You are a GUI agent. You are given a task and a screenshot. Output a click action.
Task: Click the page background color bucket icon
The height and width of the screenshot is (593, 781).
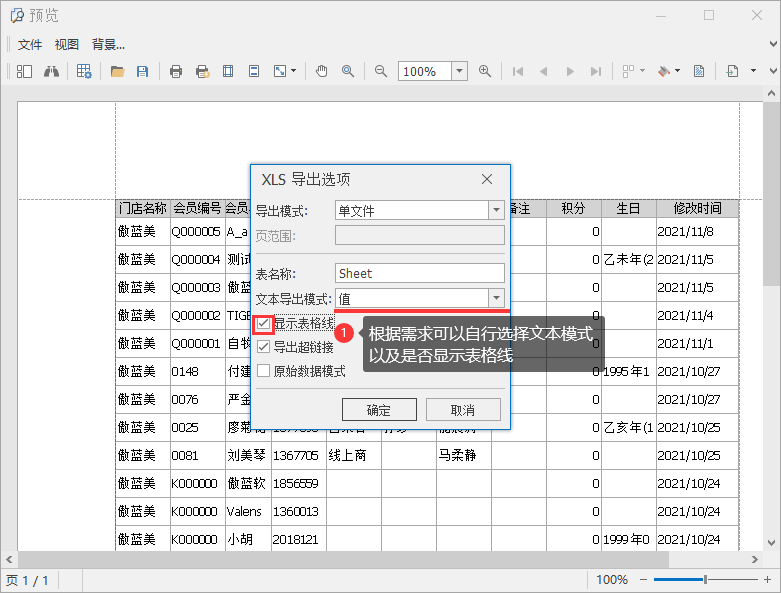[x=664, y=71]
